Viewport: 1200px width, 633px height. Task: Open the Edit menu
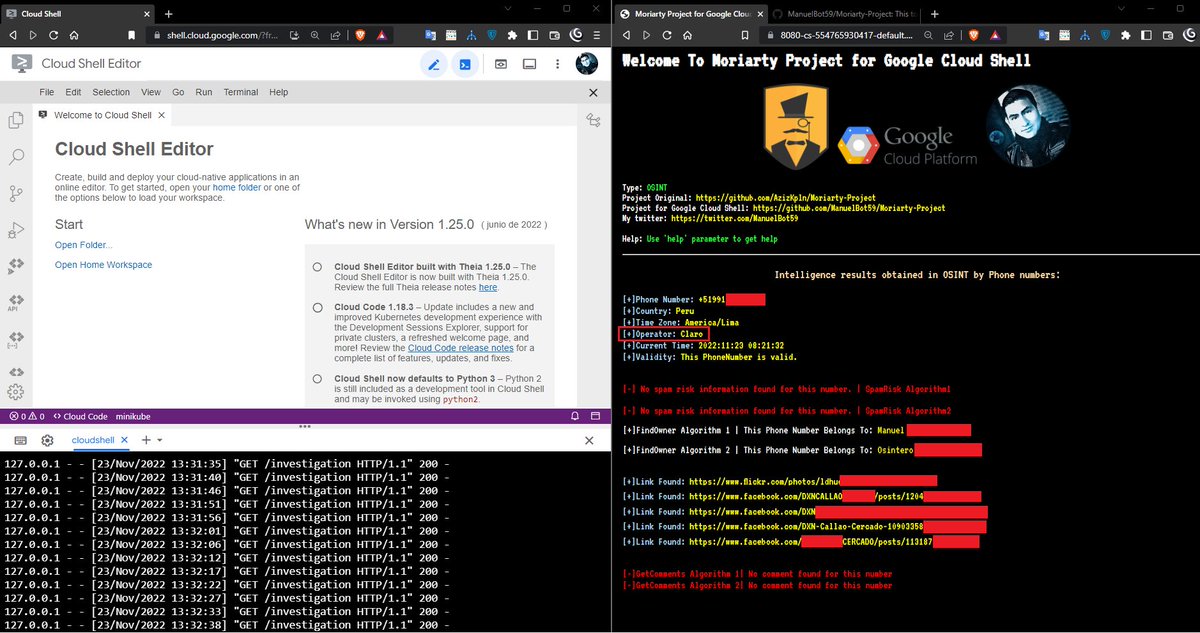(x=73, y=92)
